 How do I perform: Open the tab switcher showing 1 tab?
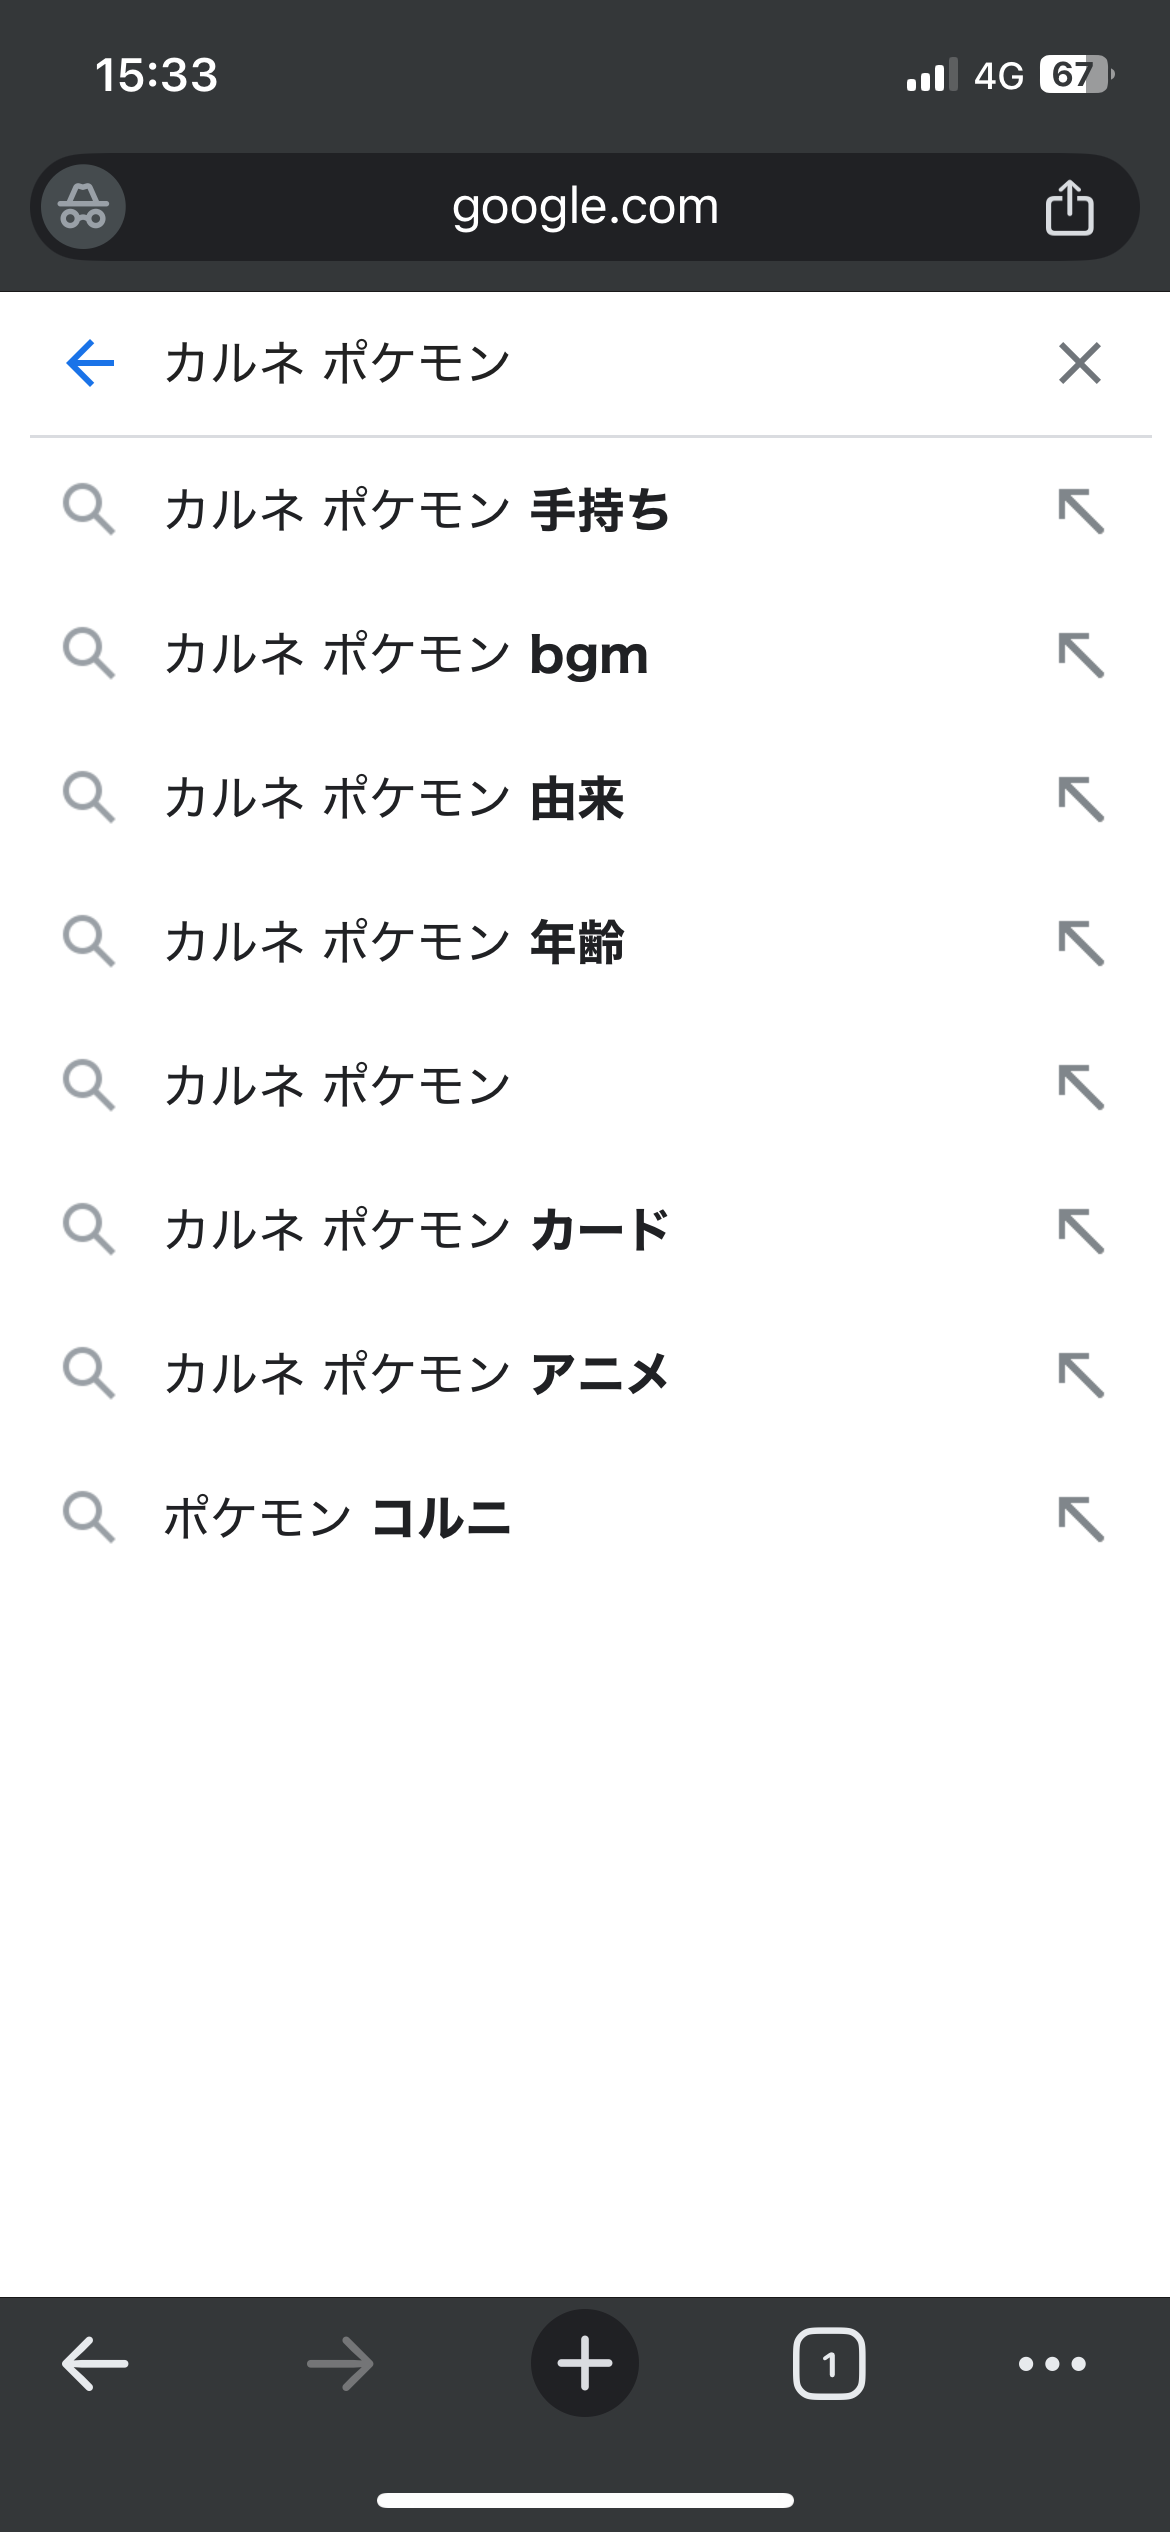click(829, 2364)
